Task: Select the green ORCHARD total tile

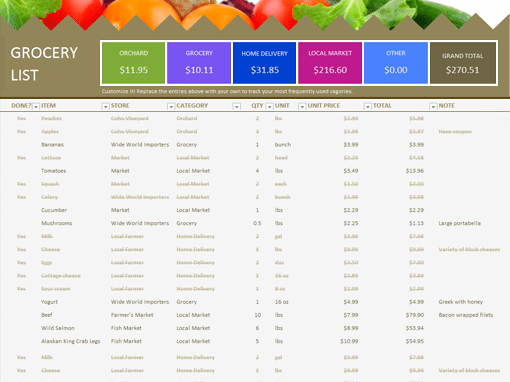Action: pyautogui.click(x=133, y=63)
